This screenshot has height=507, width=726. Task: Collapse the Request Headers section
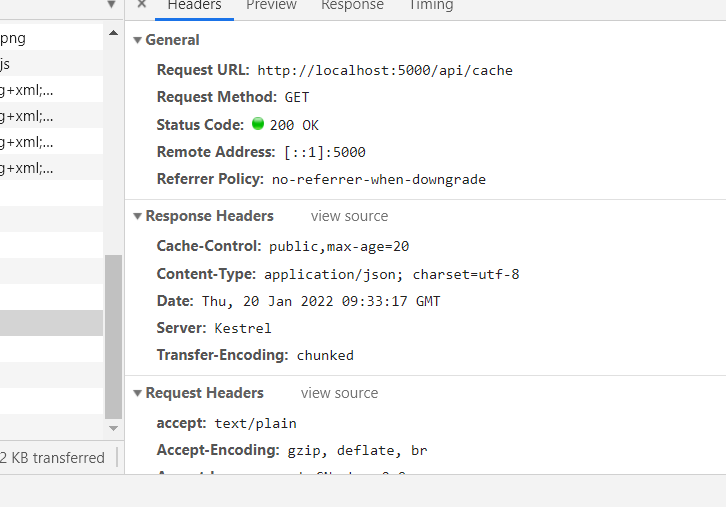click(x=137, y=393)
